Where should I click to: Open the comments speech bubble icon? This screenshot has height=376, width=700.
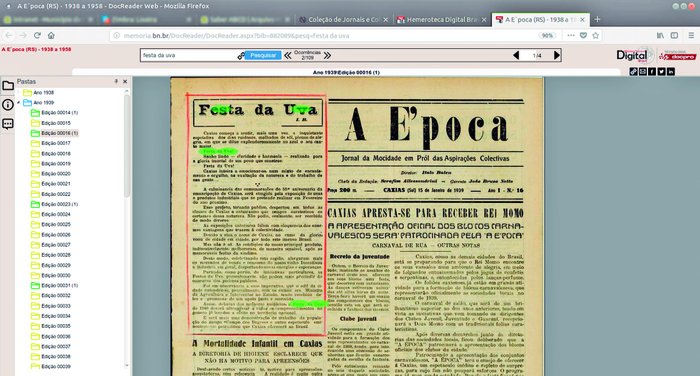click(8, 124)
